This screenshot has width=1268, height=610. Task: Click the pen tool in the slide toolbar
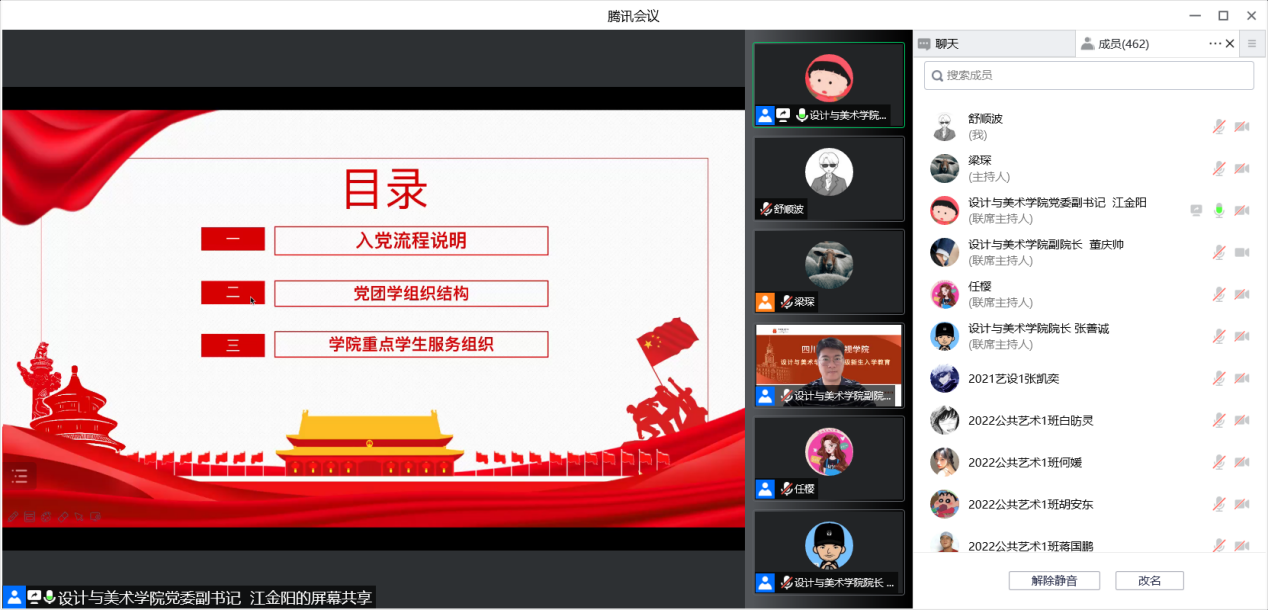pos(13,517)
